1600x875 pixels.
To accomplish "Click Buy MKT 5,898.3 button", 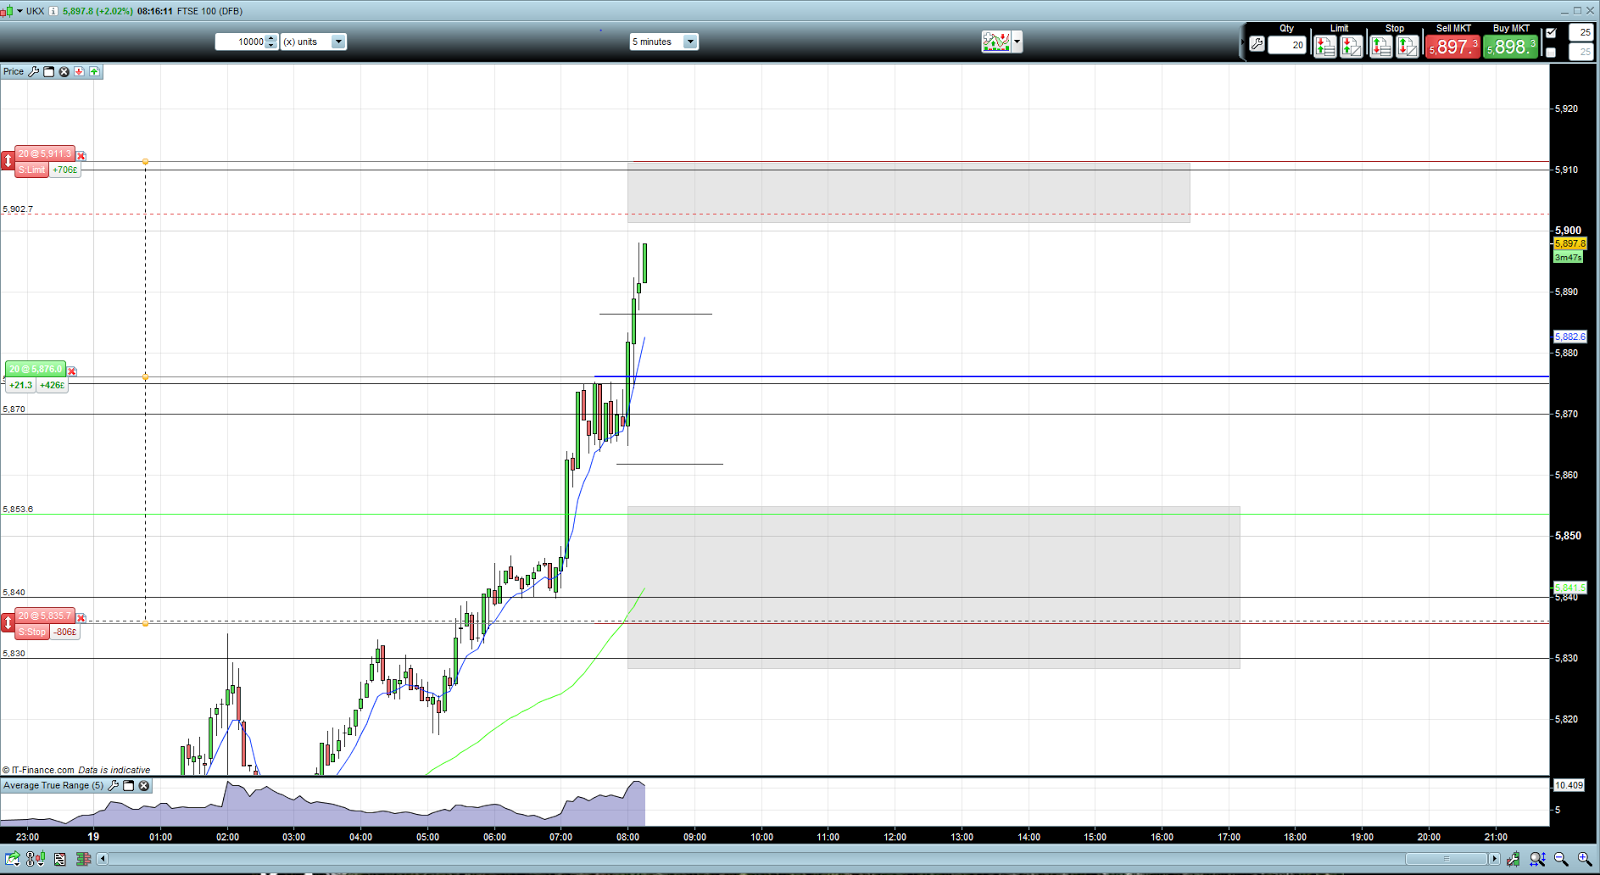I will (1510, 46).
